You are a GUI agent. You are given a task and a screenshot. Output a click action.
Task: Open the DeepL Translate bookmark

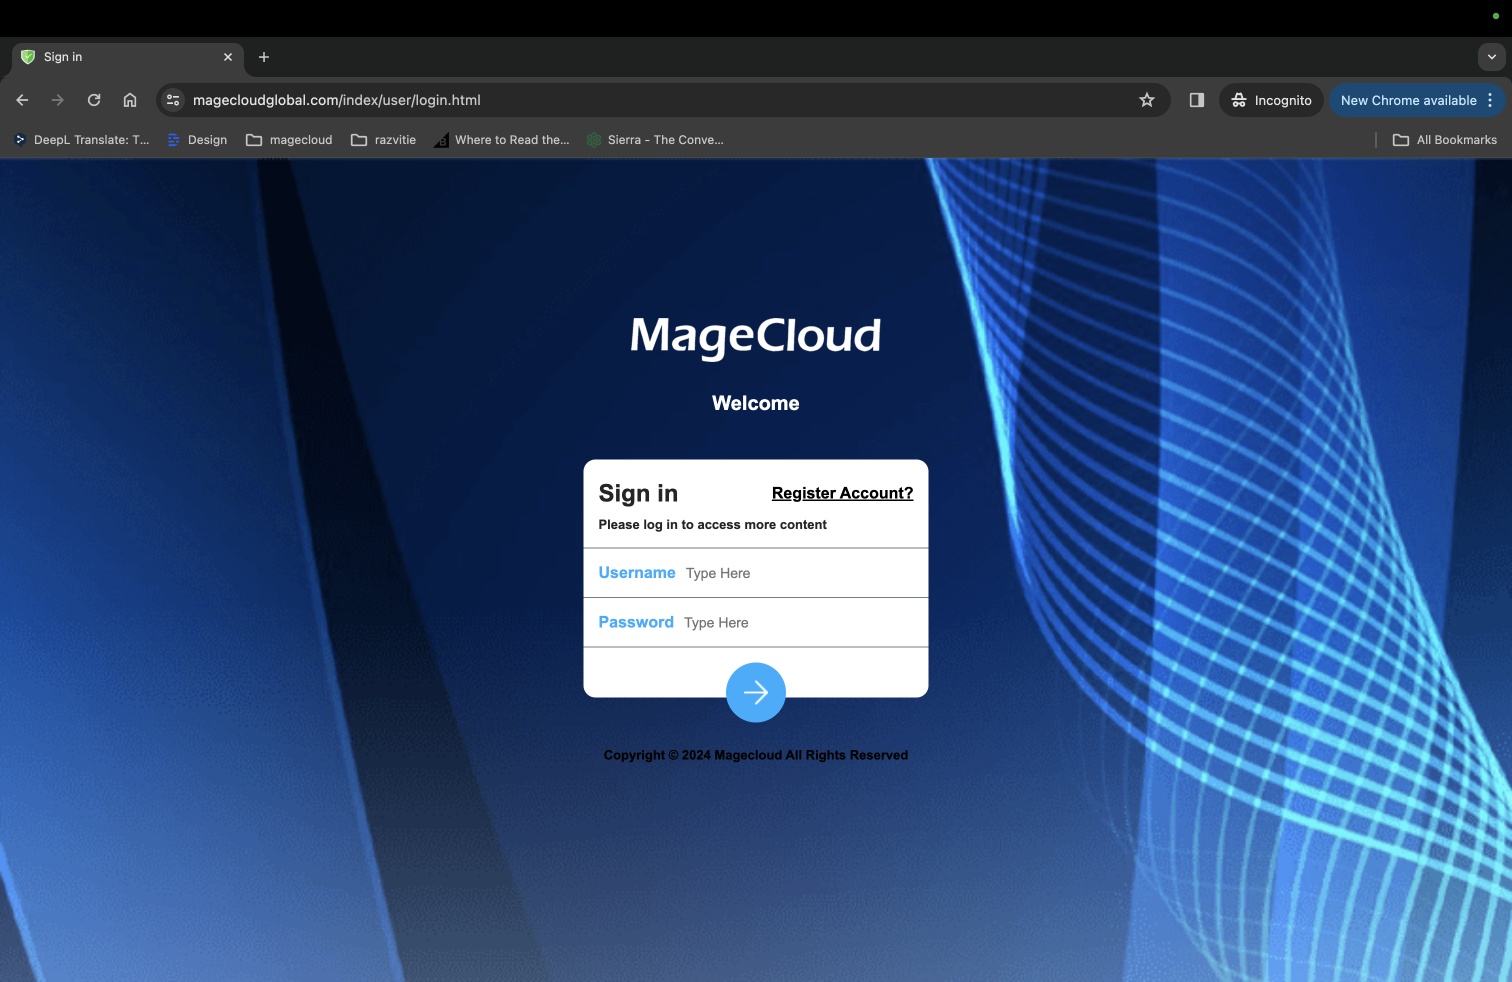(x=80, y=140)
